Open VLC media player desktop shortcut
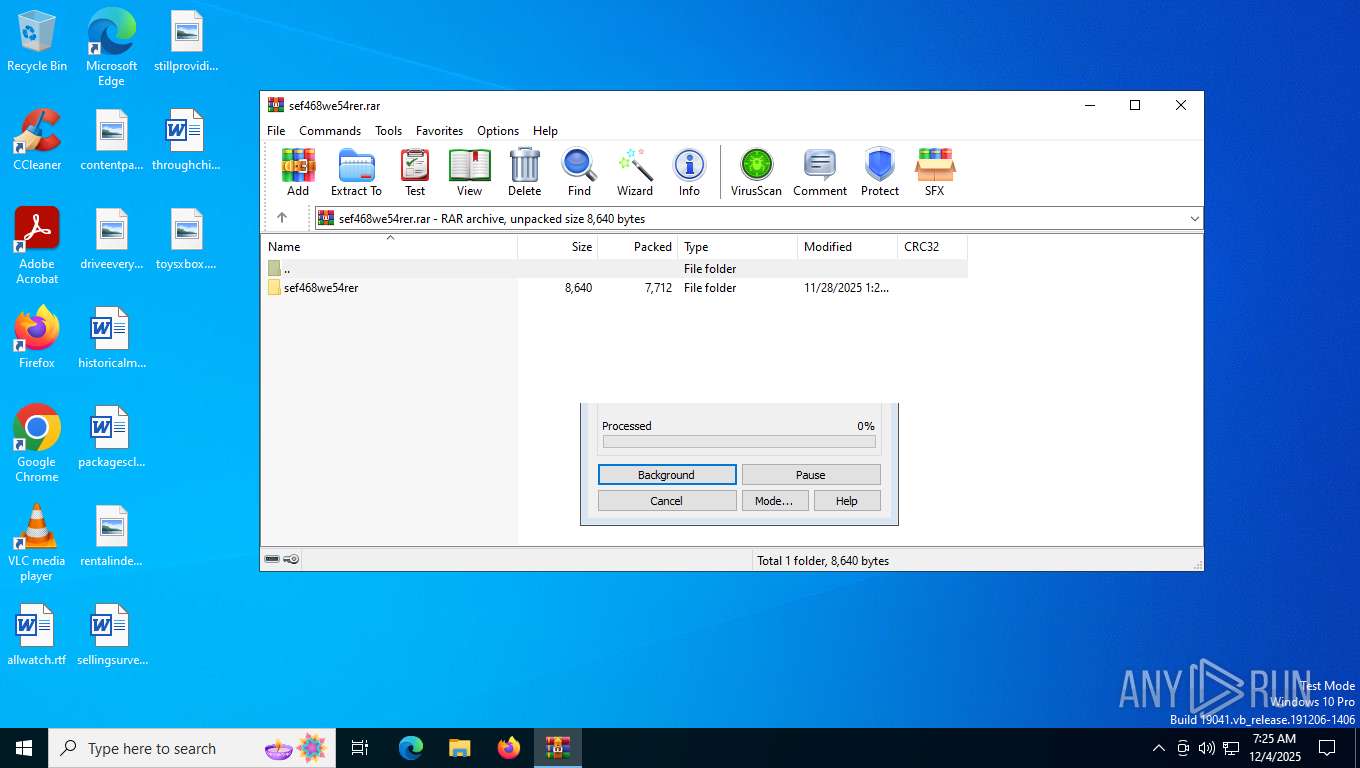The height and width of the screenshot is (768, 1360). 37,543
